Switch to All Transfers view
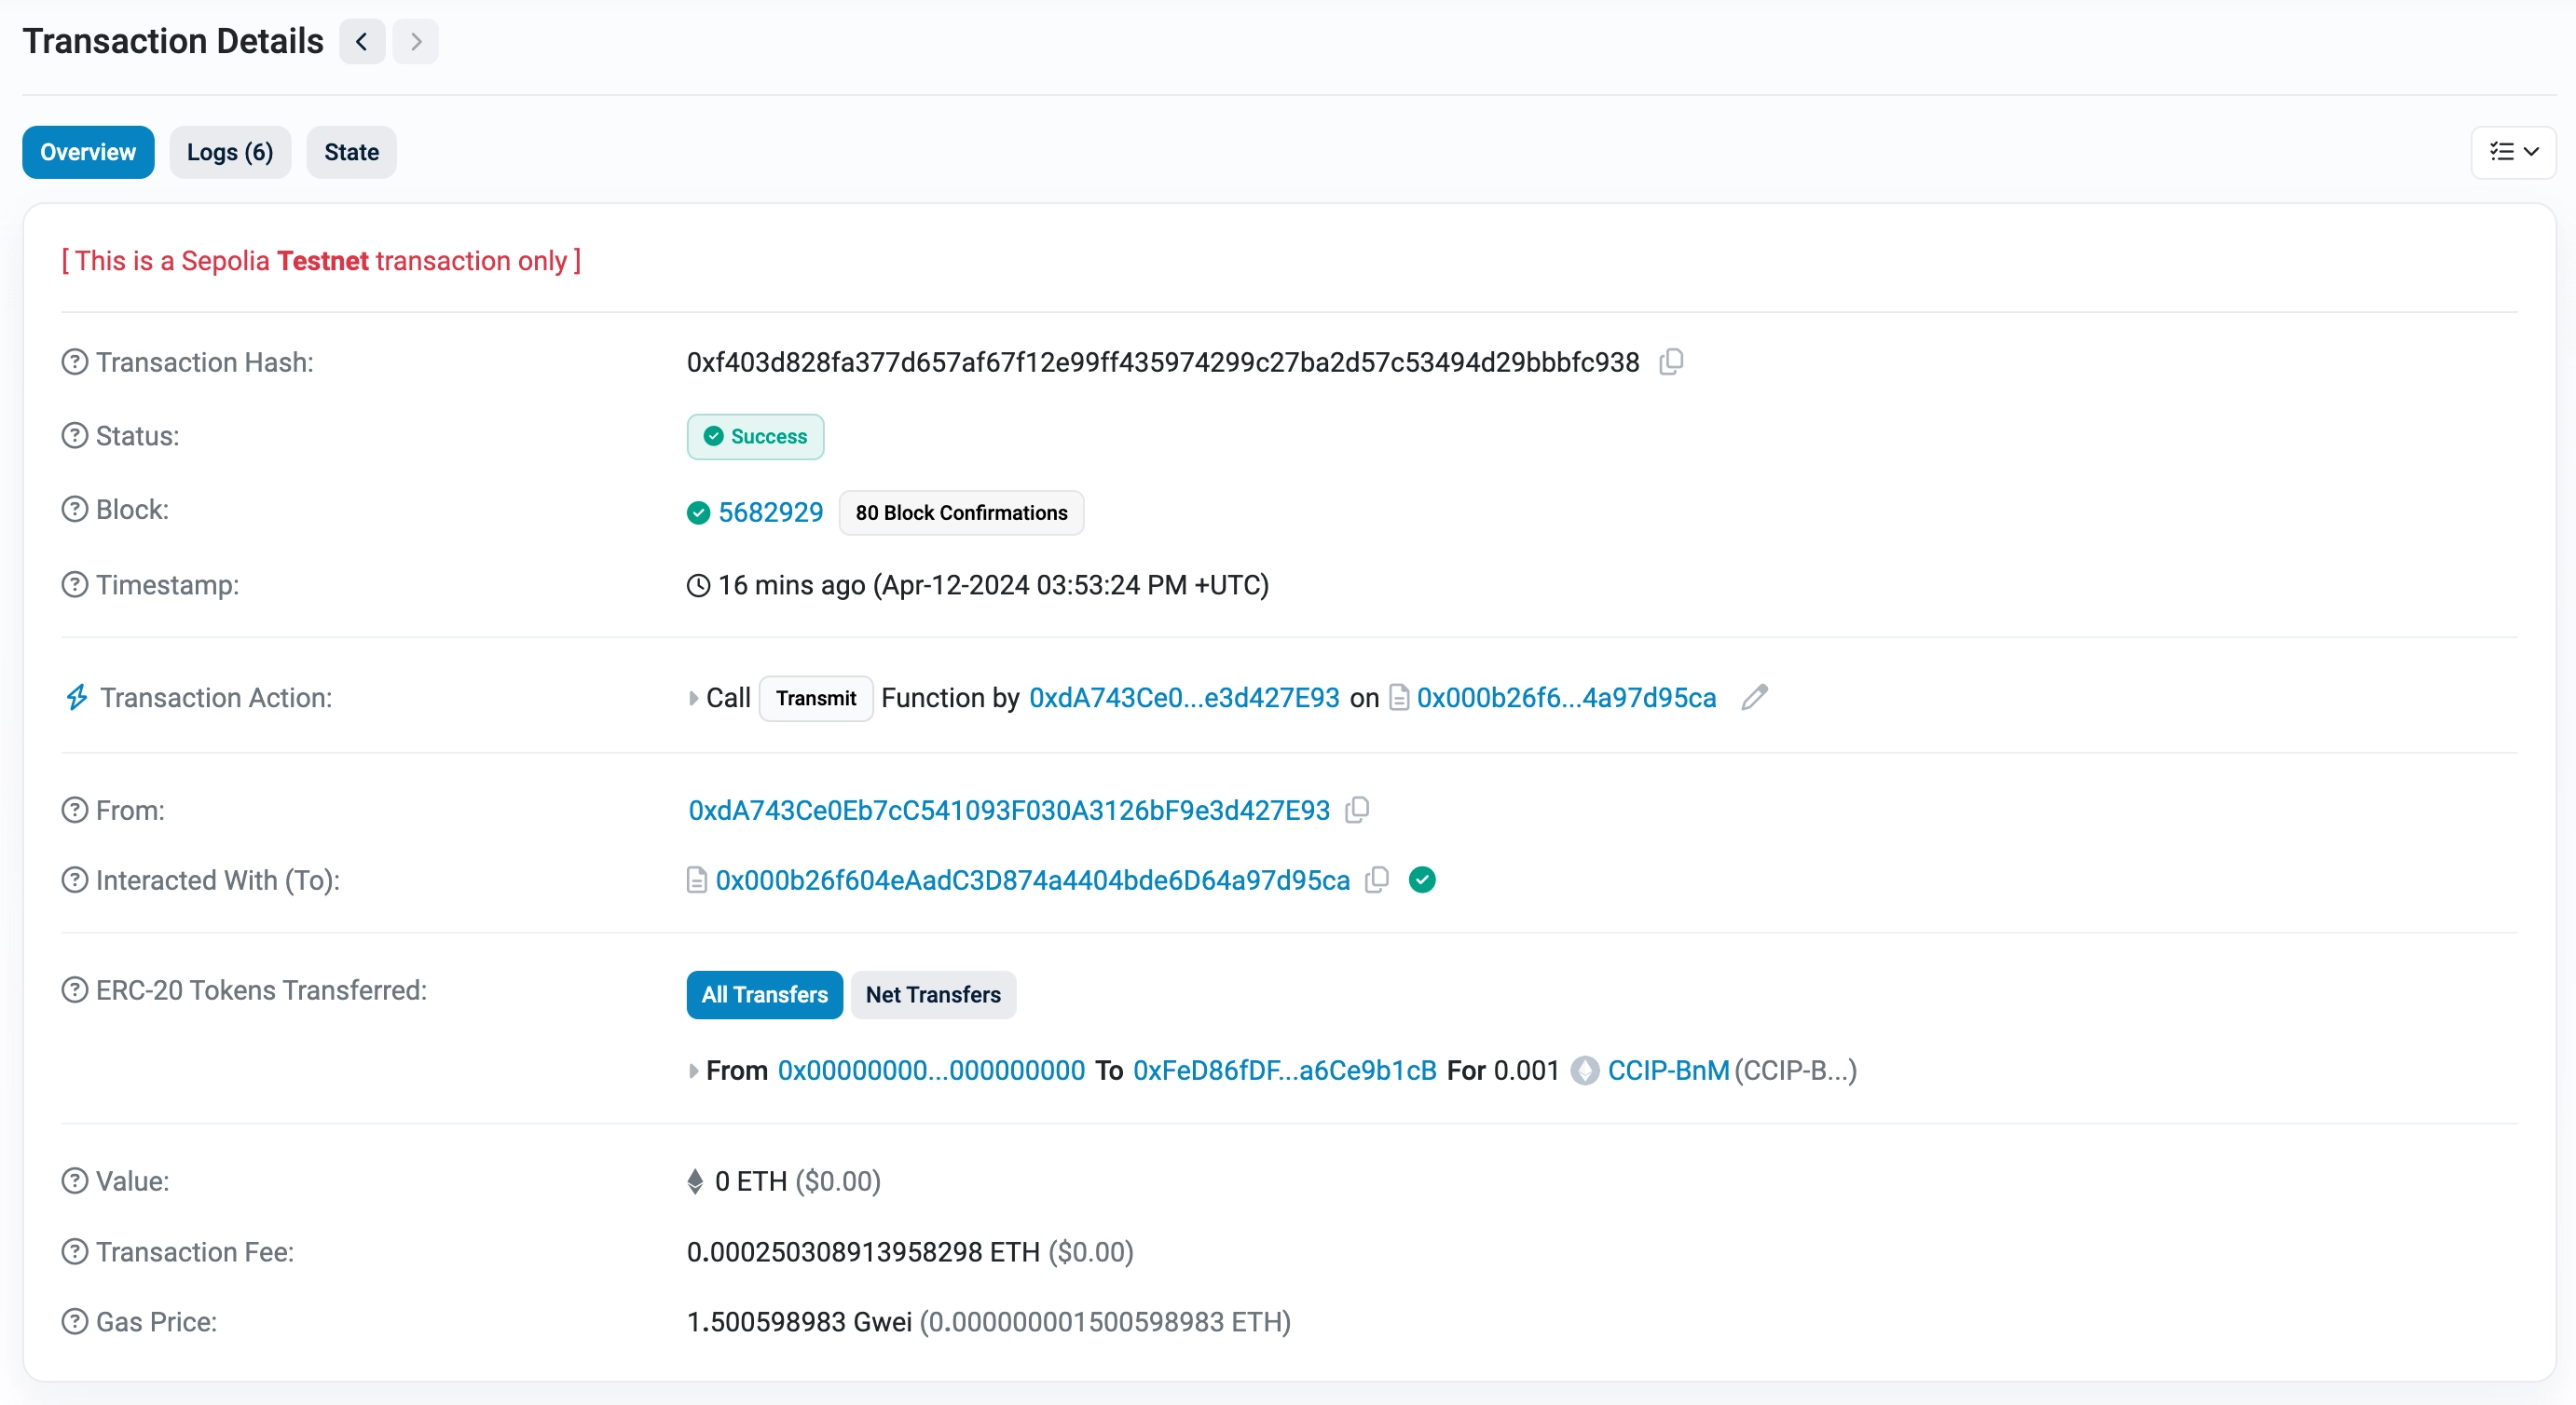Viewport: 2576px width, 1405px height. tap(763, 994)
